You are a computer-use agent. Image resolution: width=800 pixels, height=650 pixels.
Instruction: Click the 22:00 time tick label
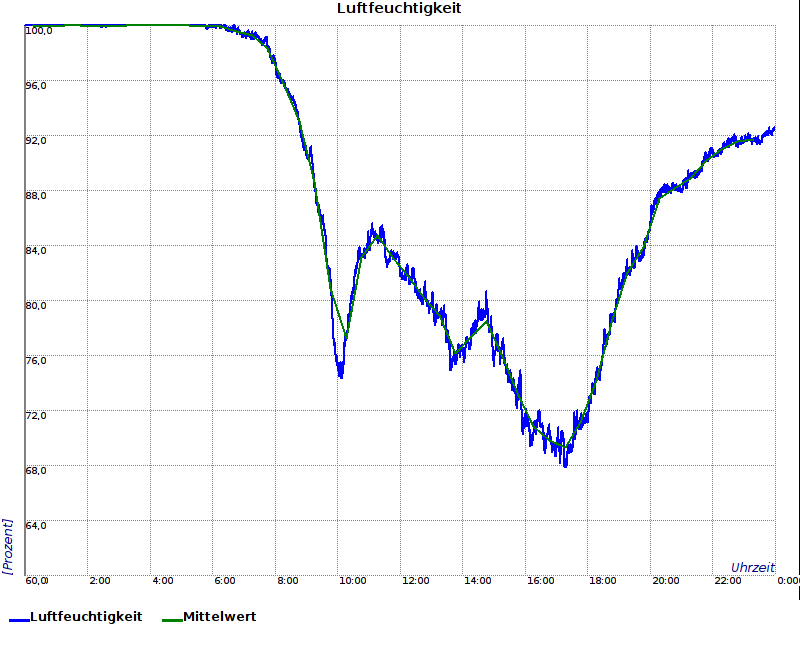(728, 581)
